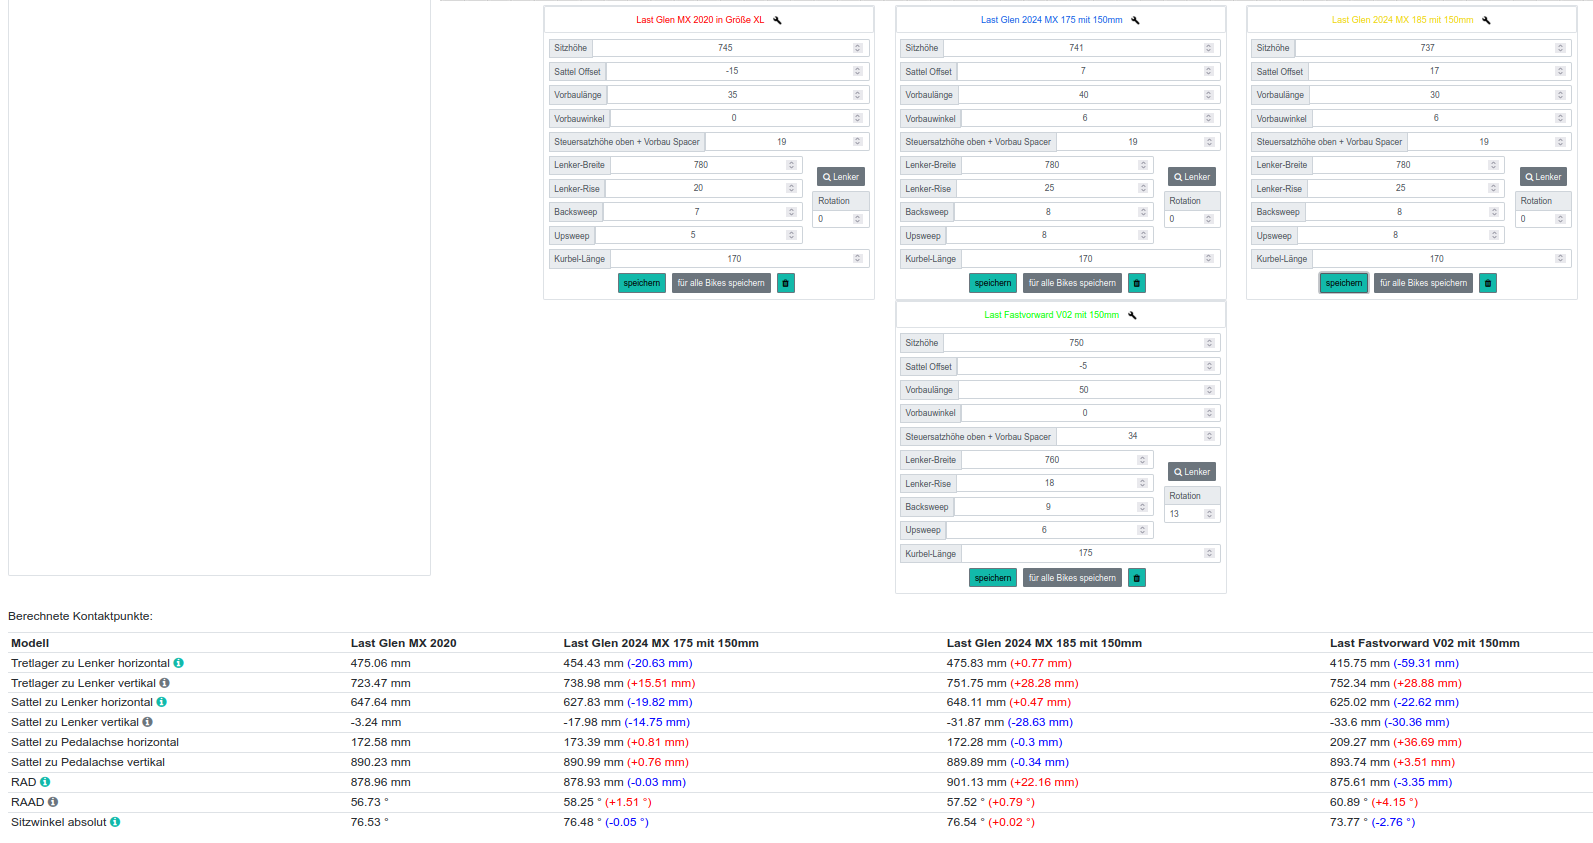Screen dimensions: 1593x843
Task: Click 'für alle Bikes speichern' in Fastvorward card
Action: click(x=1072, y=578)
